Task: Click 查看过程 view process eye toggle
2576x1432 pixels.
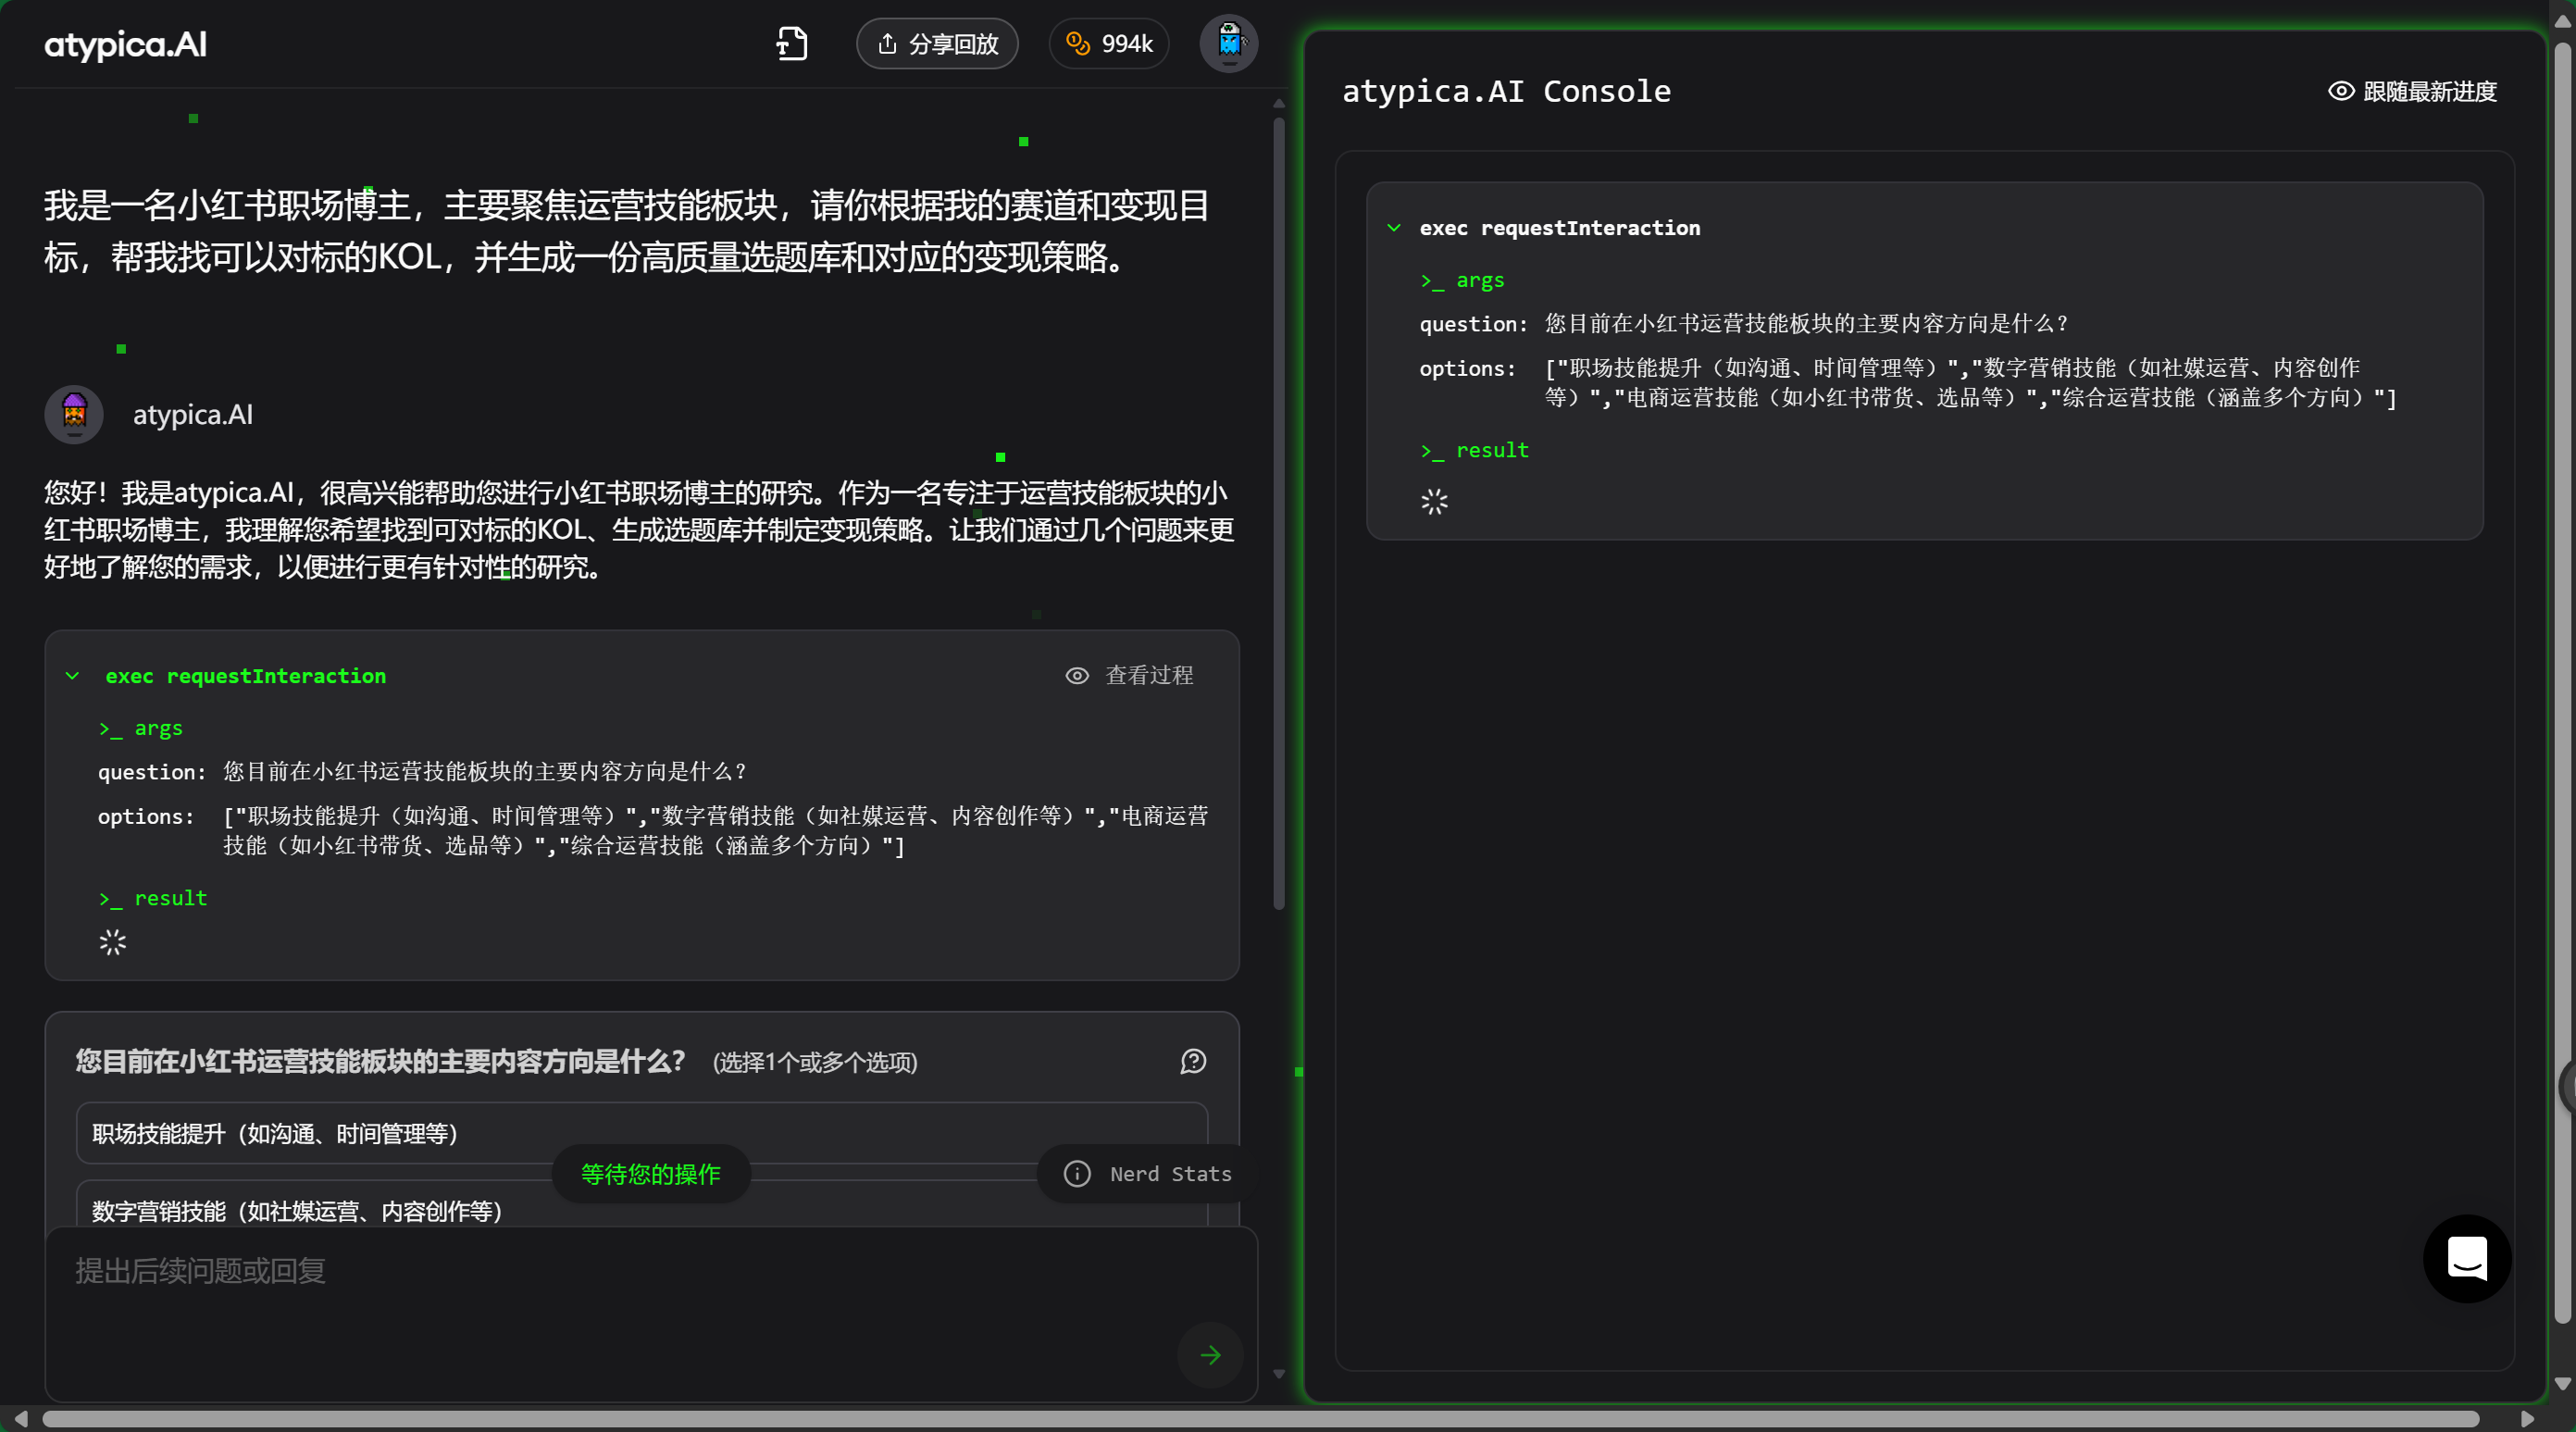Action: [x=1129, y=675]
